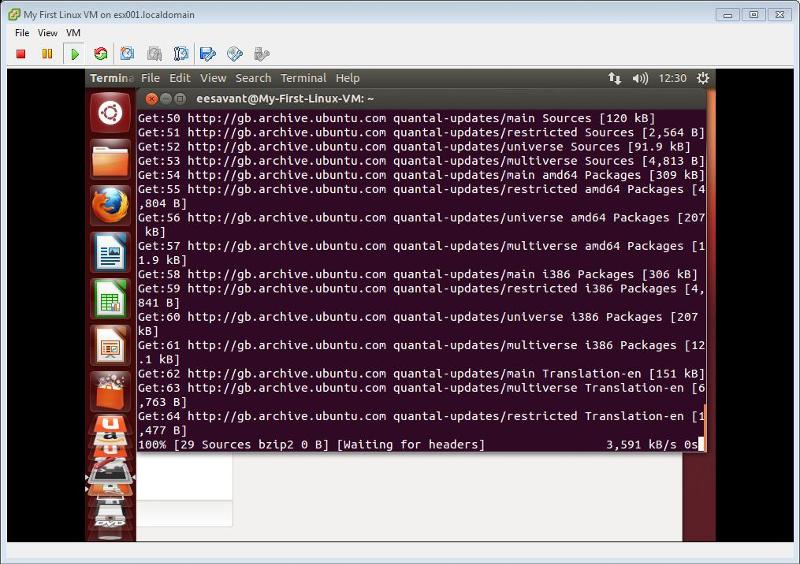Restart the guest with the reset icon

(x=101, y=54)
